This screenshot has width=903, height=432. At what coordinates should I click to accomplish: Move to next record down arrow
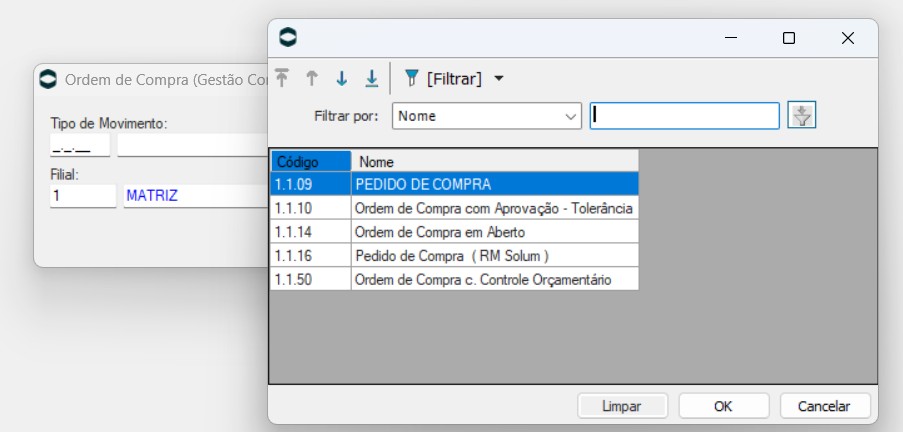[x=342, y=78]
